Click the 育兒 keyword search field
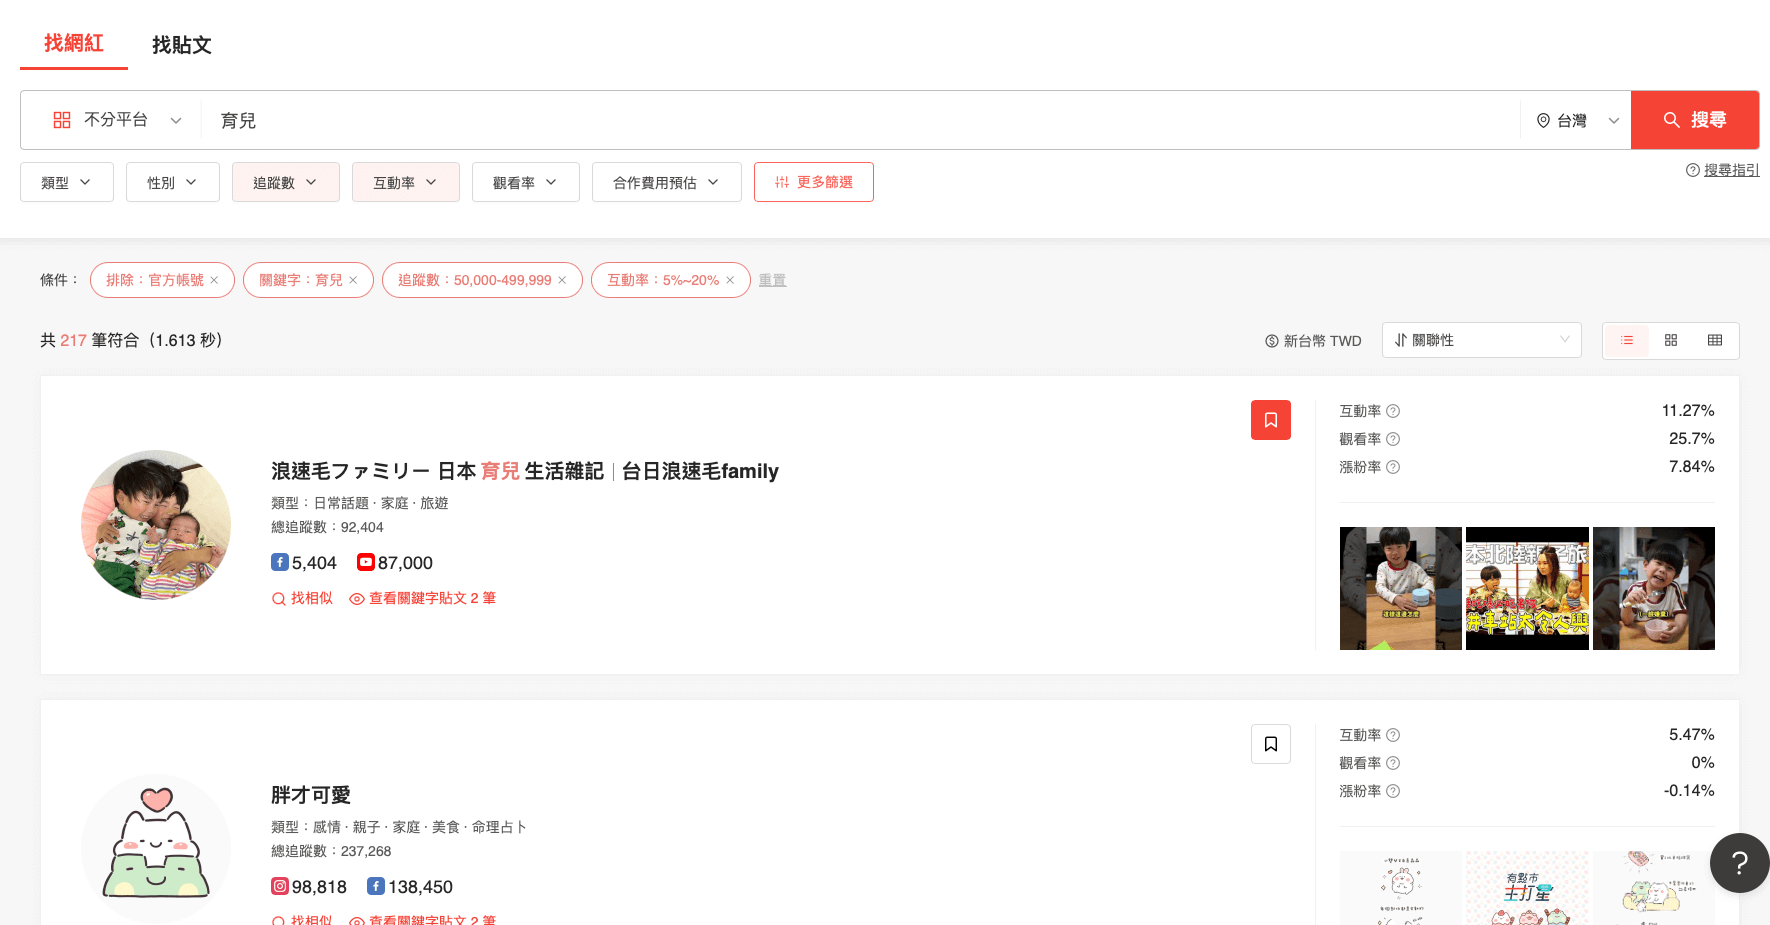 860,120
